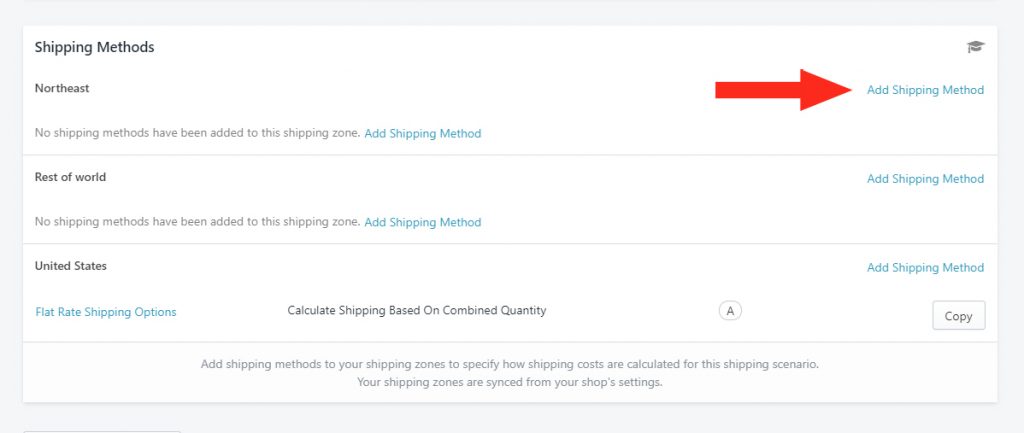
Task: Add Shipping Method for United States zone
Action: (x=925, y=267)
